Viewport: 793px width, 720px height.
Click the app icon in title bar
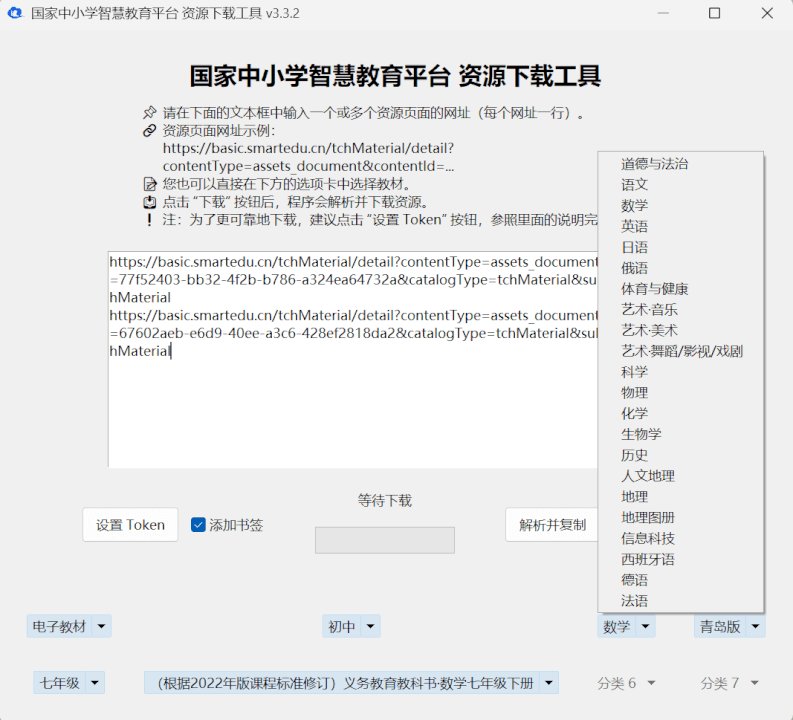15,13
